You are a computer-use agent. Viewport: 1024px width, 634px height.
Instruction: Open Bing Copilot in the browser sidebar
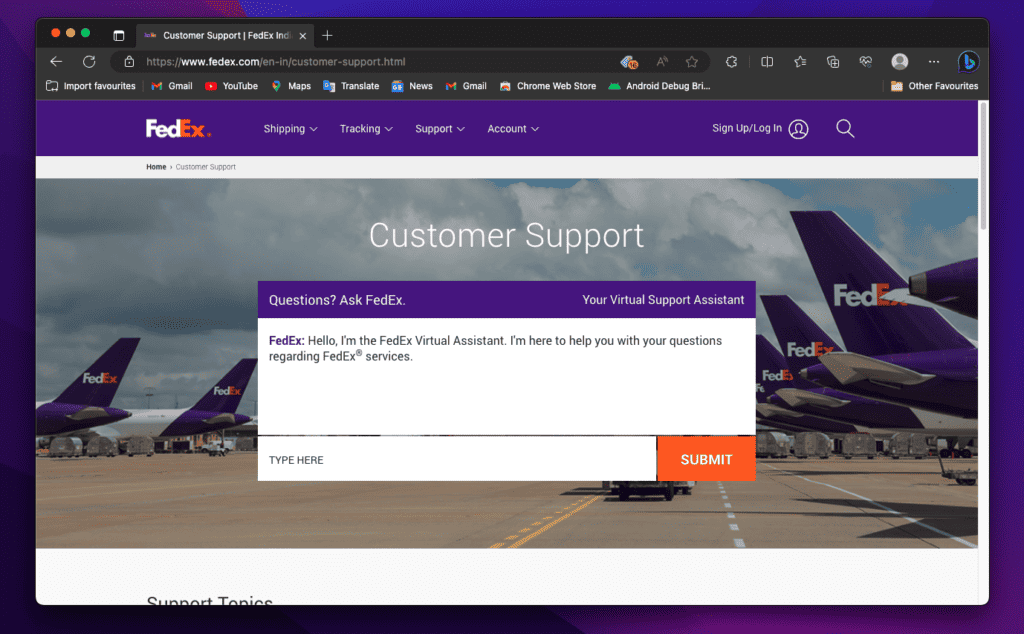pyautogui.click(x=967, y=62)
